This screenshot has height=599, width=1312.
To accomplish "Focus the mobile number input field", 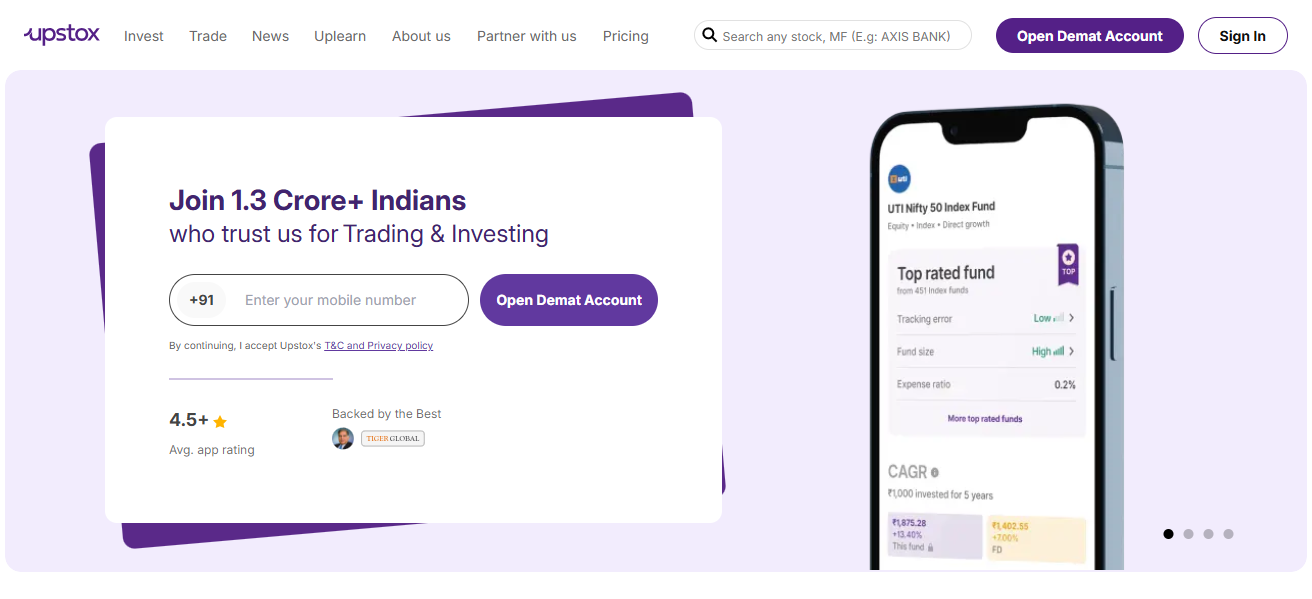I will [x=345, y=300].
